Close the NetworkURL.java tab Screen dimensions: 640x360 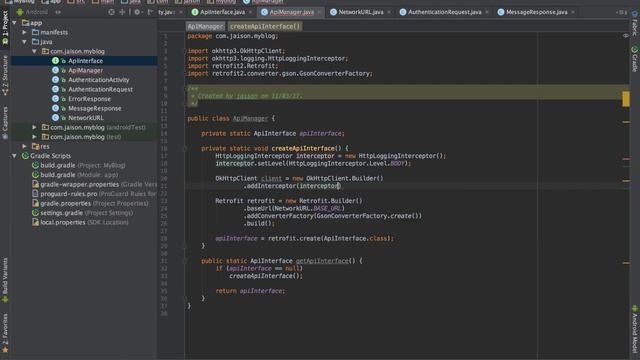click(389, 12)
